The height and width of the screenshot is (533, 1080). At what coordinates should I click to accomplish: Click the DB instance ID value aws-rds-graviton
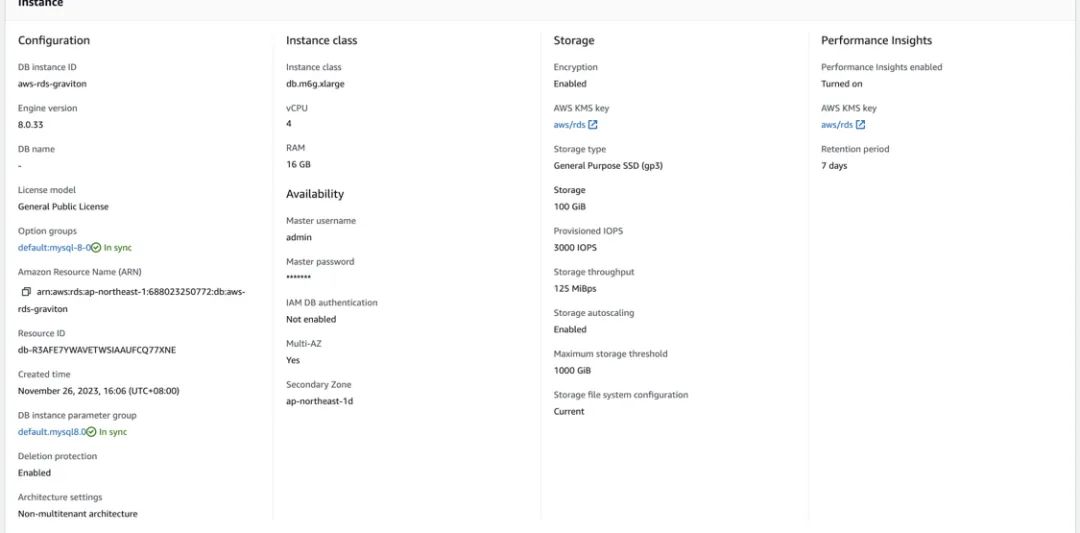point(53,84)
